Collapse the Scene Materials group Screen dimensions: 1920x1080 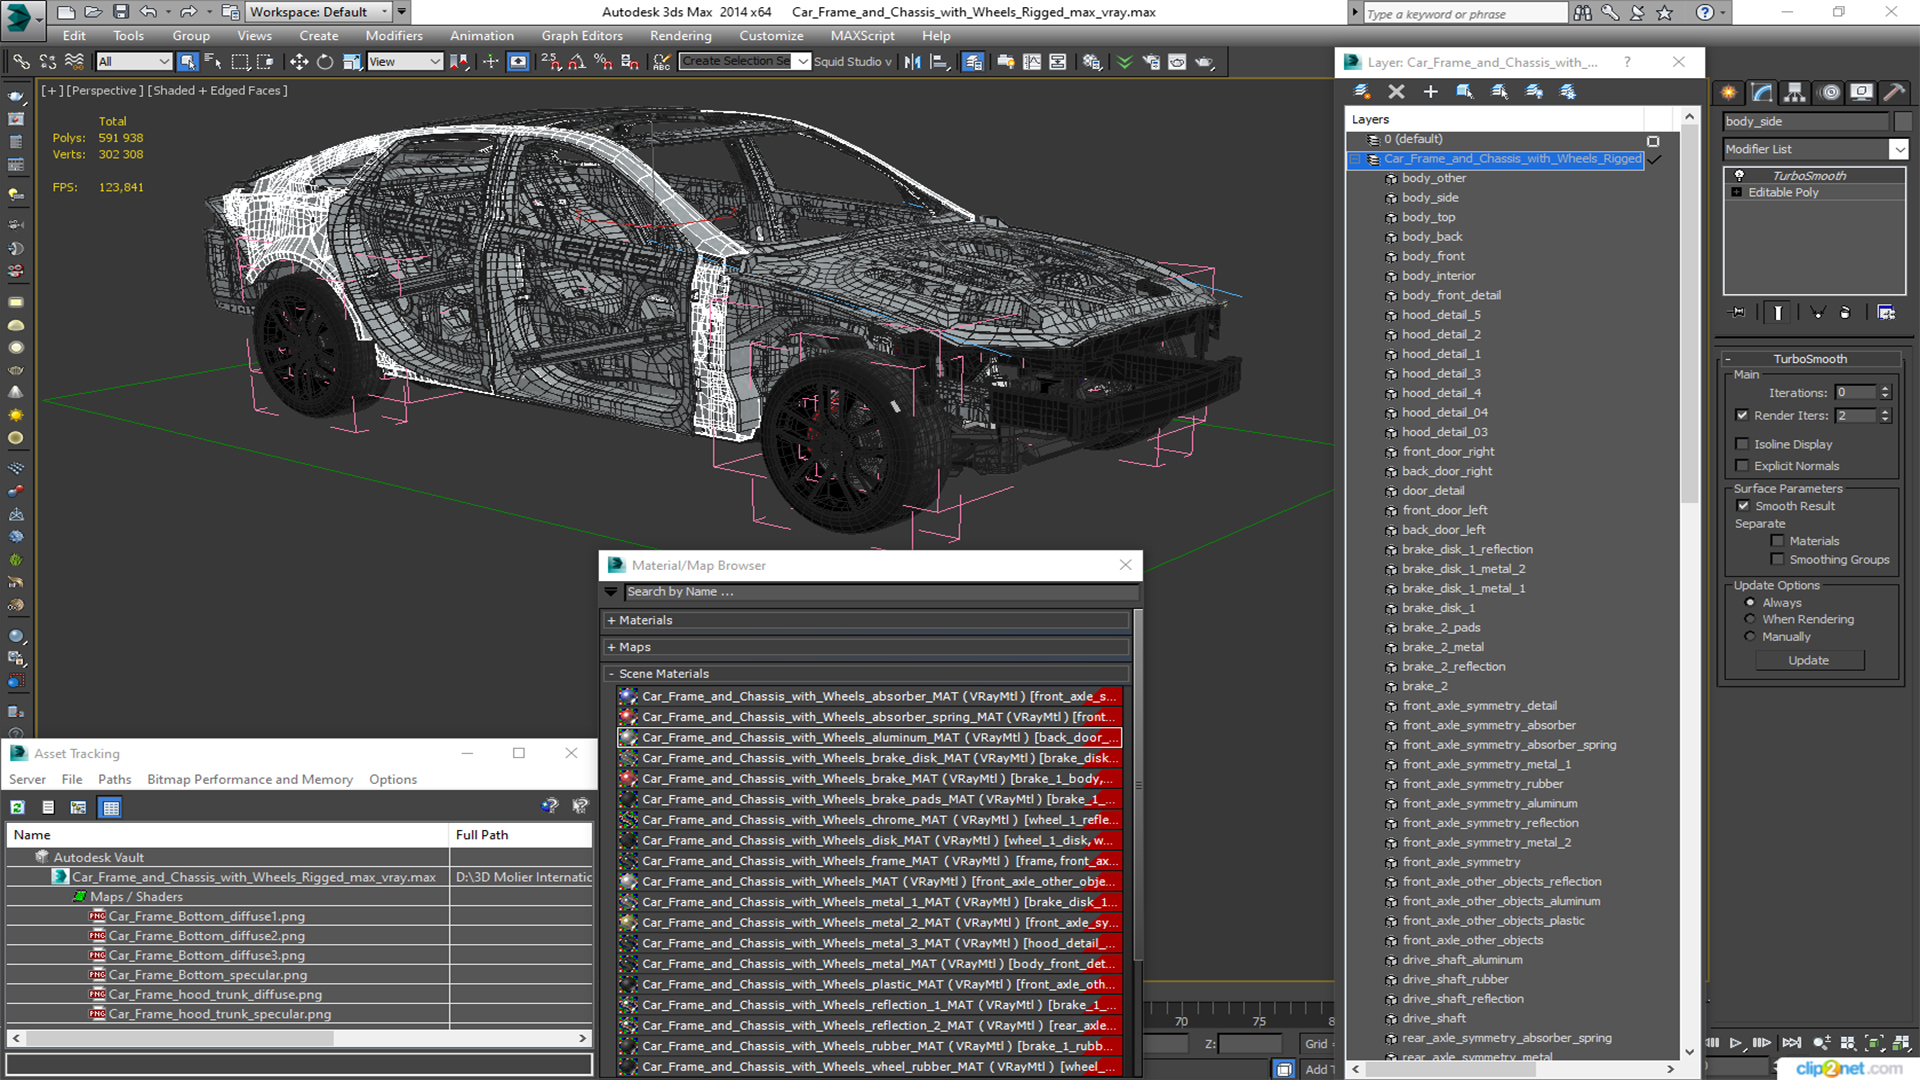tap(611, 674)
